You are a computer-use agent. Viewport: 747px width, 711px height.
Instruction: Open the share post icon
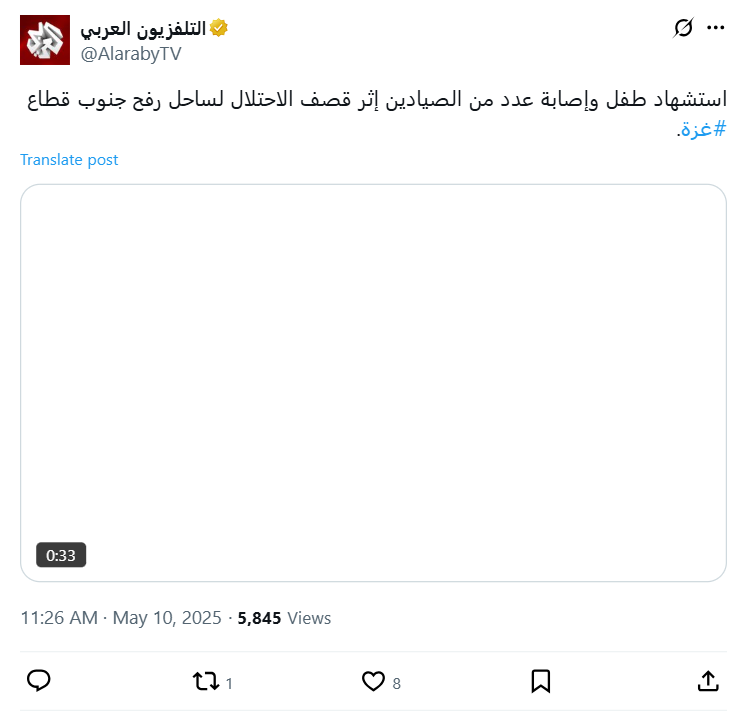click(x=707, y=681)
